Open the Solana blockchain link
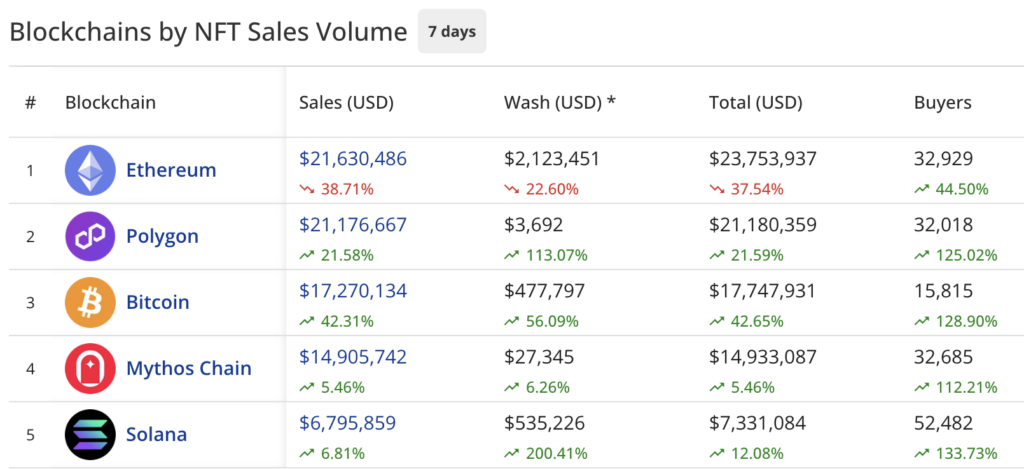Image resolution: width=1024 pixels, height=469 pixels. click(x=156, y=434)
